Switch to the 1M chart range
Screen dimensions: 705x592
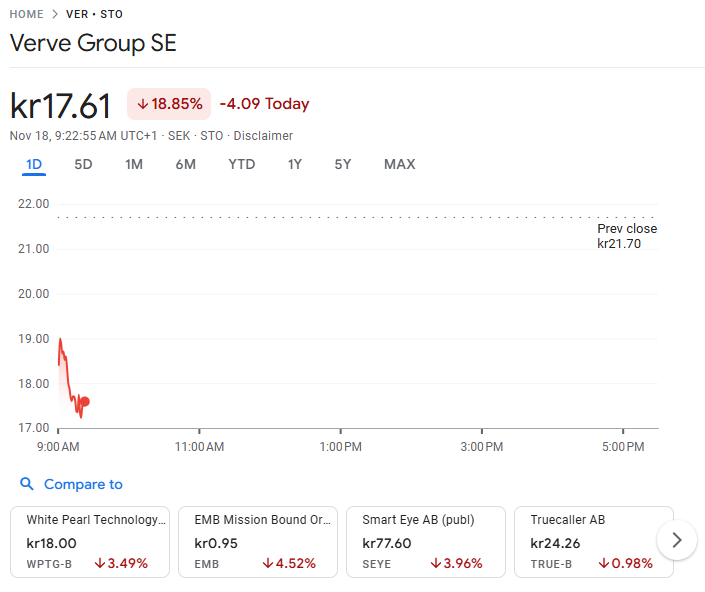[134, 164]
